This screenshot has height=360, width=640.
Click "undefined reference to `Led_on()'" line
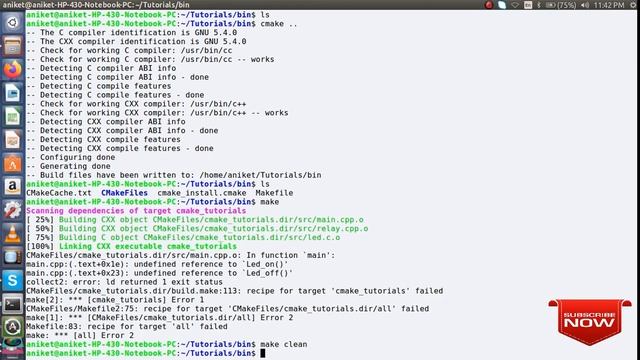(157, 264)
